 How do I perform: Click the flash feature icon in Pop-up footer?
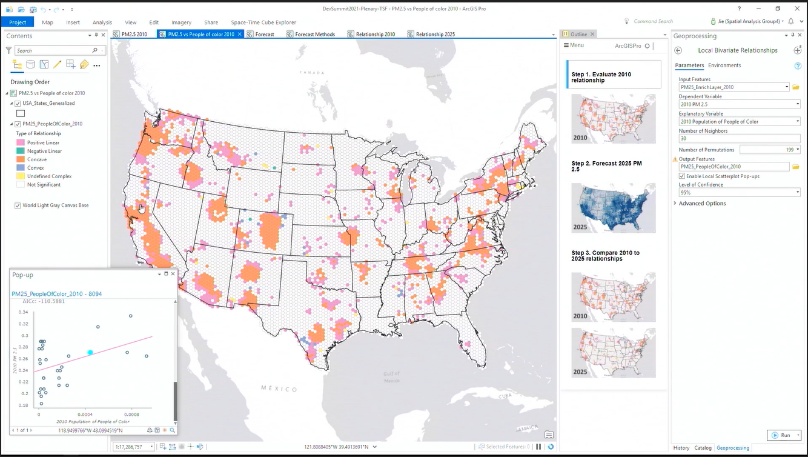165,430
